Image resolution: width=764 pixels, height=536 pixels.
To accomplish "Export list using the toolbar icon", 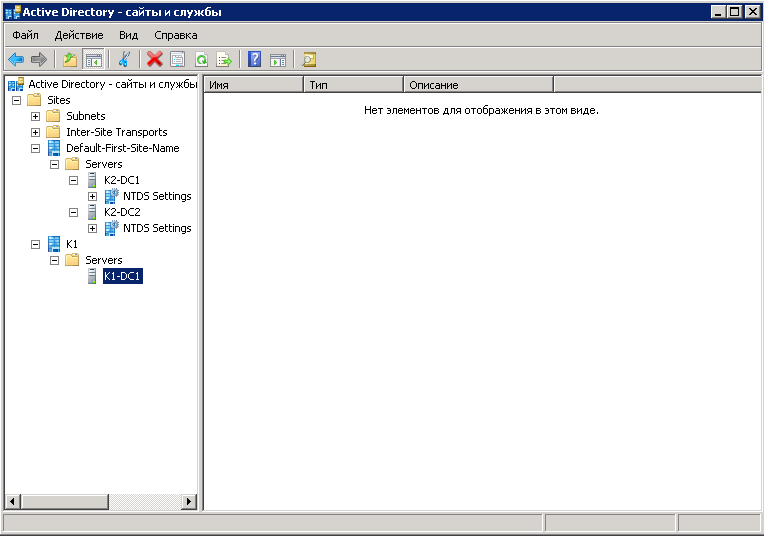I will point(224,59).
